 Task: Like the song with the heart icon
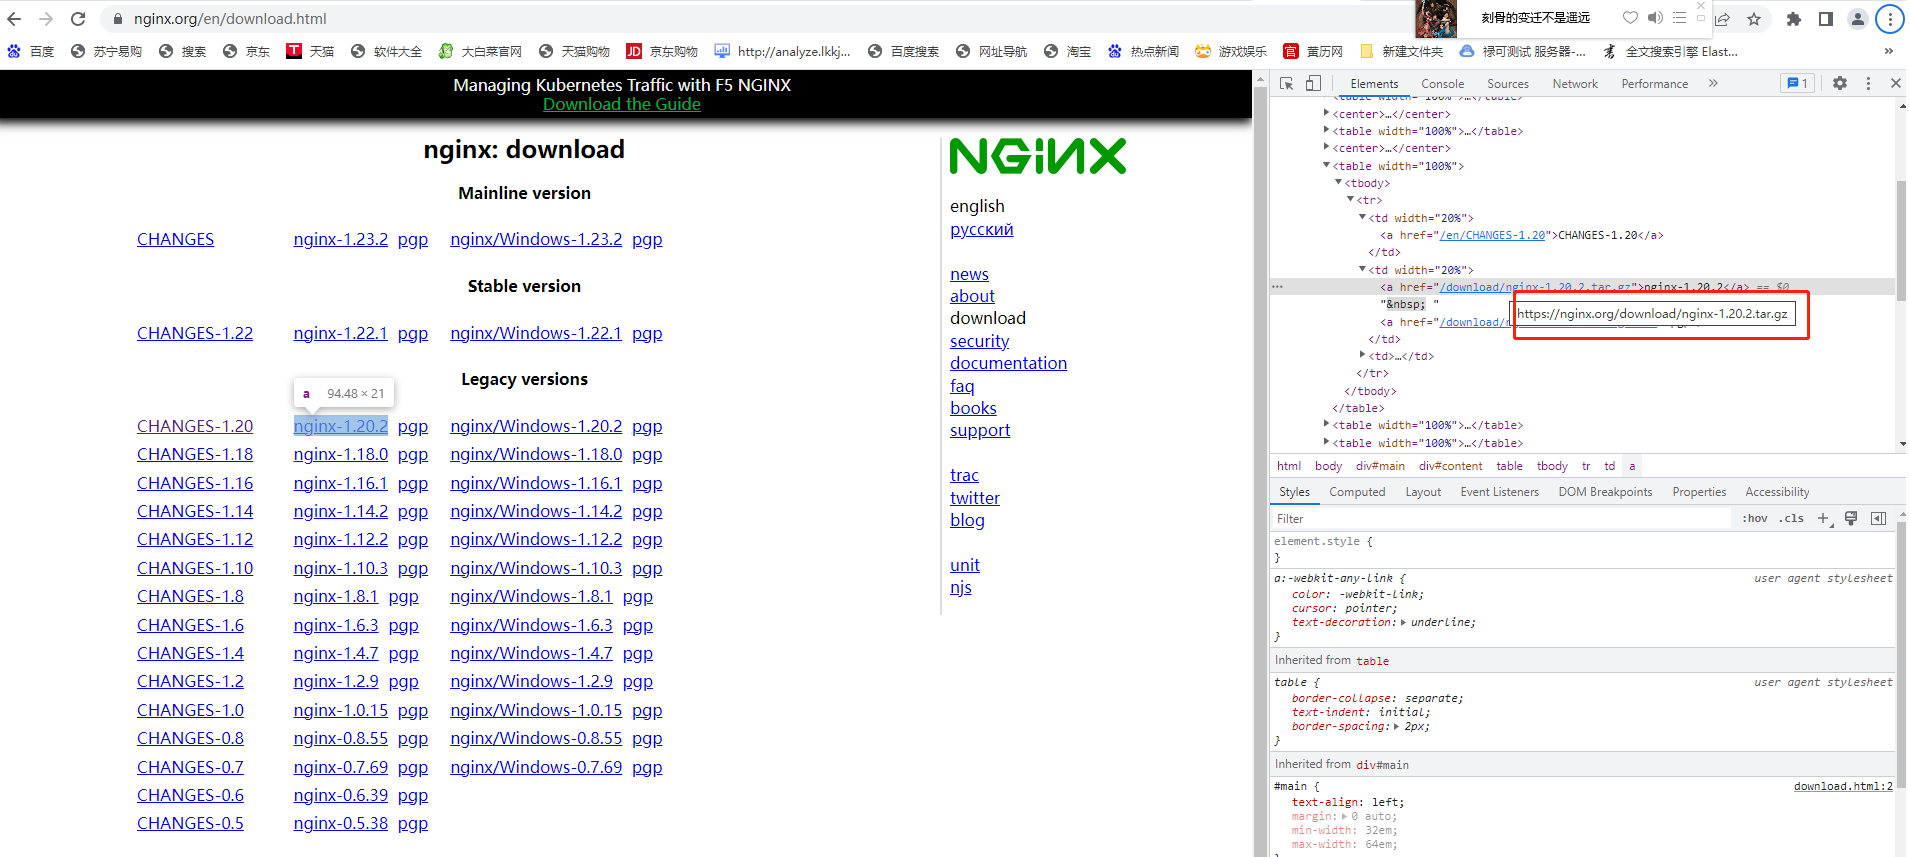click(1630, 17)
